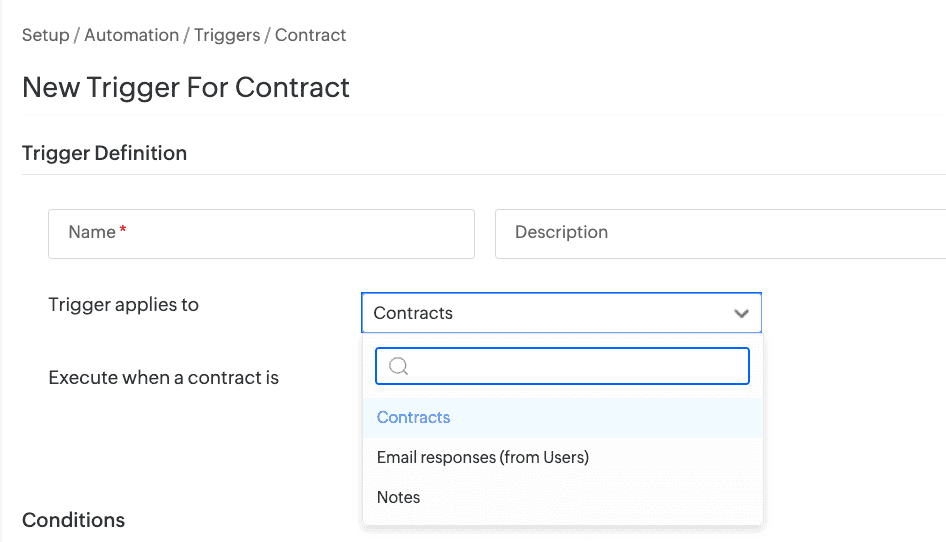Focus the dropdown search text box
The height and width of the screenshot is (542, 946).
coord(575,366)
